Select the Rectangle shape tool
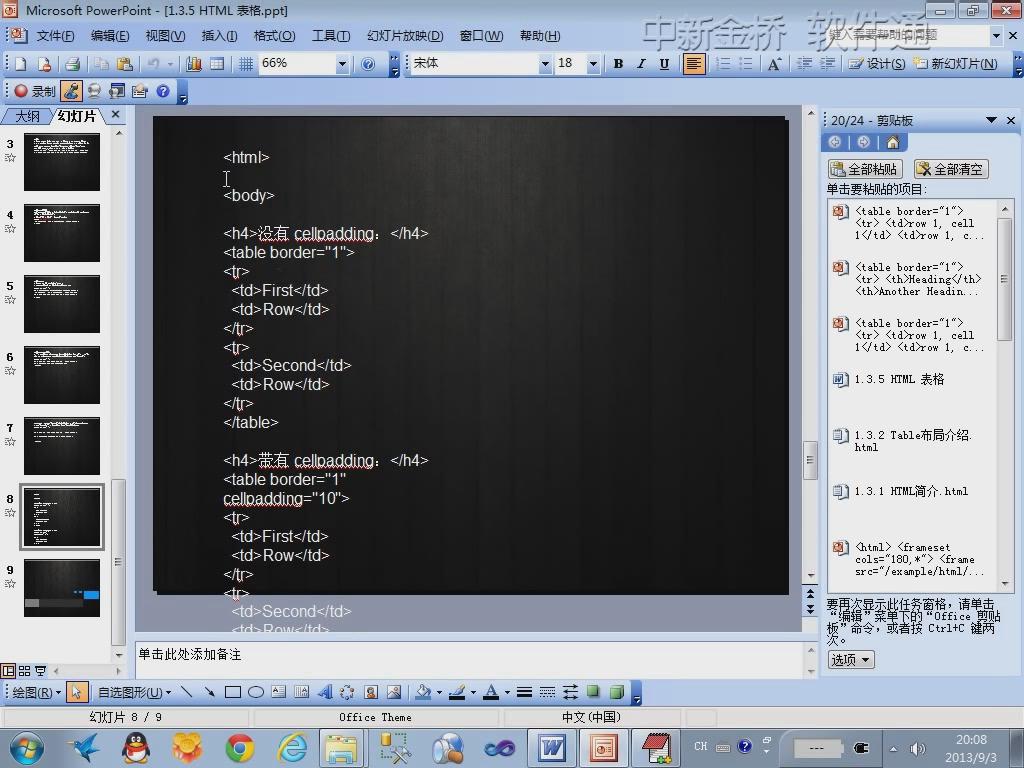This screenshot has width=1024, height=768. click(232, 692)
